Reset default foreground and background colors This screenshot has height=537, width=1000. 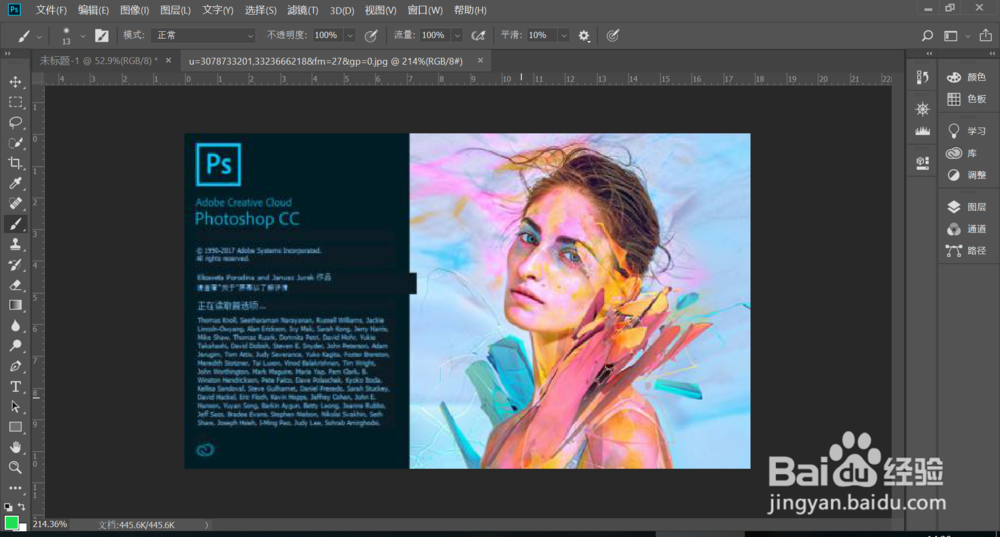(x=8, y=506)
